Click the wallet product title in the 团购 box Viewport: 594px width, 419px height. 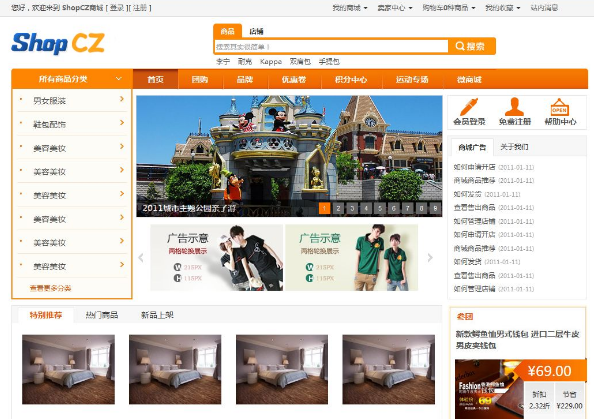pos(517,339)
